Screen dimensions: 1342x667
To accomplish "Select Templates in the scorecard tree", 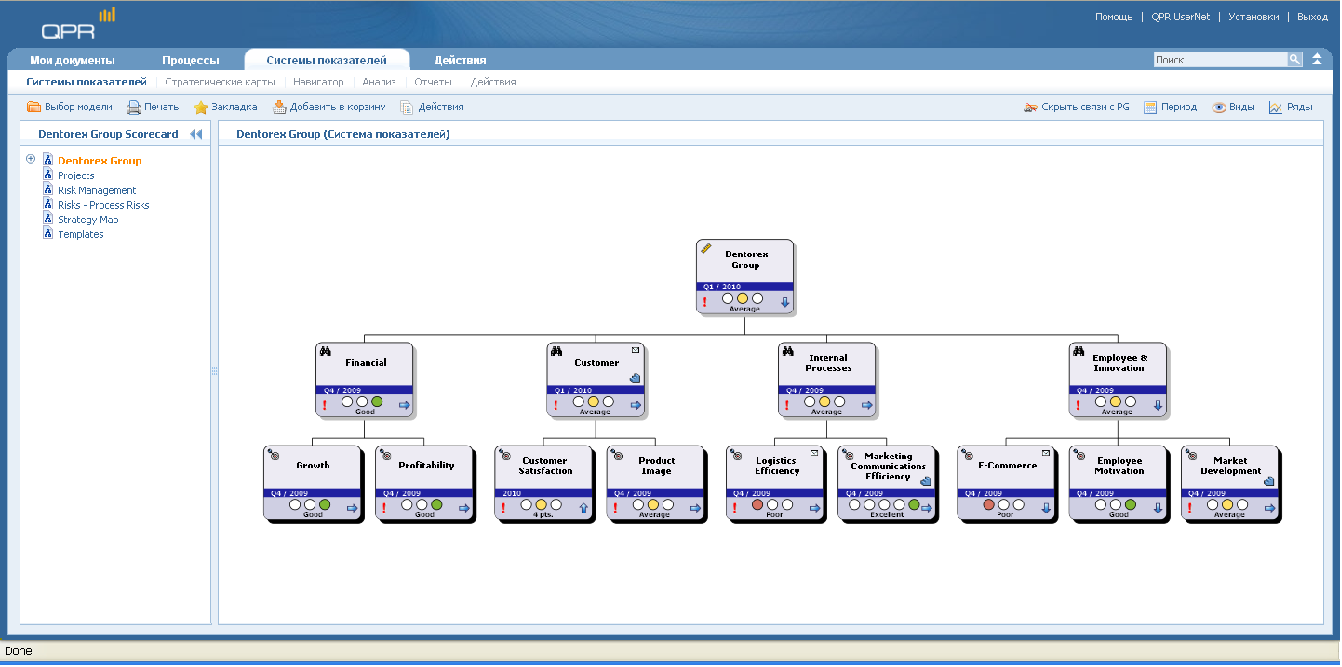I will (x=81, y=234).
